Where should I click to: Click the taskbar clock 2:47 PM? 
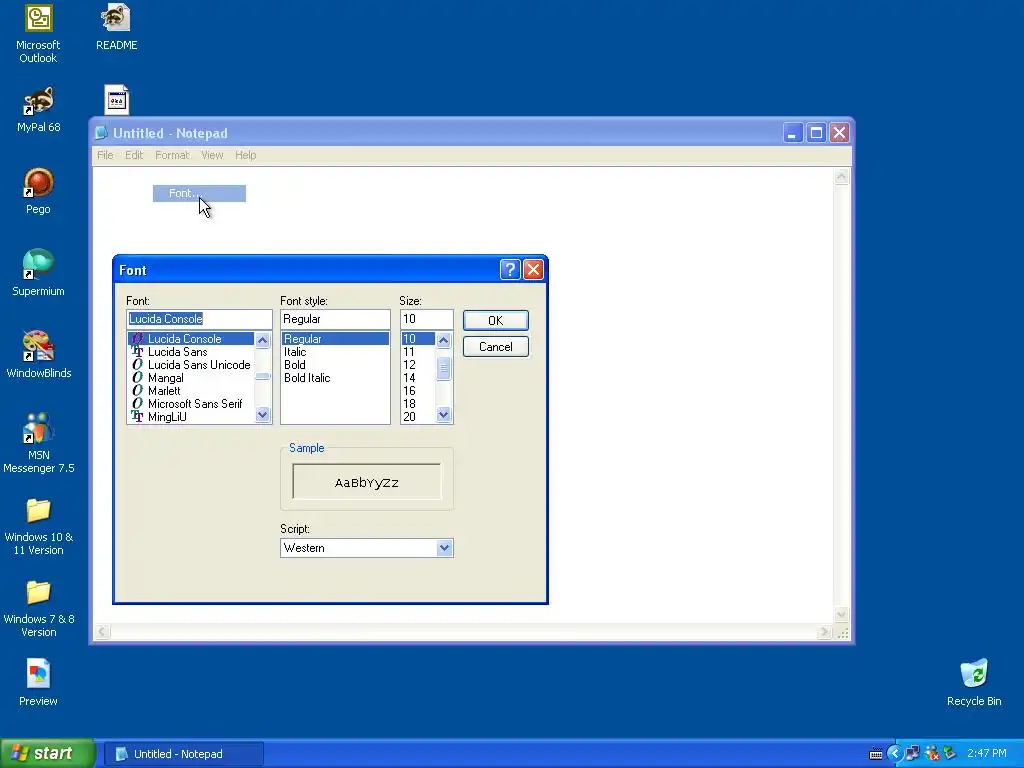click(x=987, y=754)
